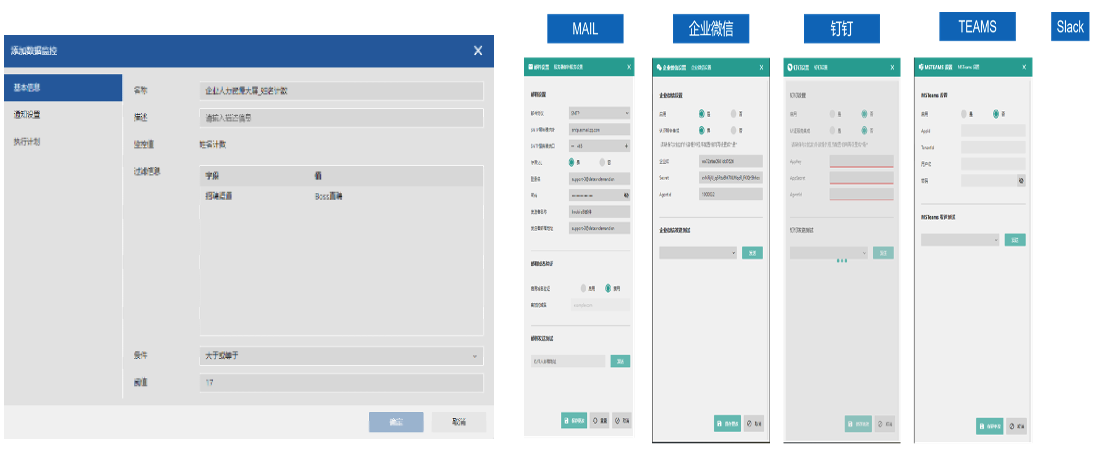
Task: Reveal the password in the MS Teams panel
Action: tap(1020, 181)
